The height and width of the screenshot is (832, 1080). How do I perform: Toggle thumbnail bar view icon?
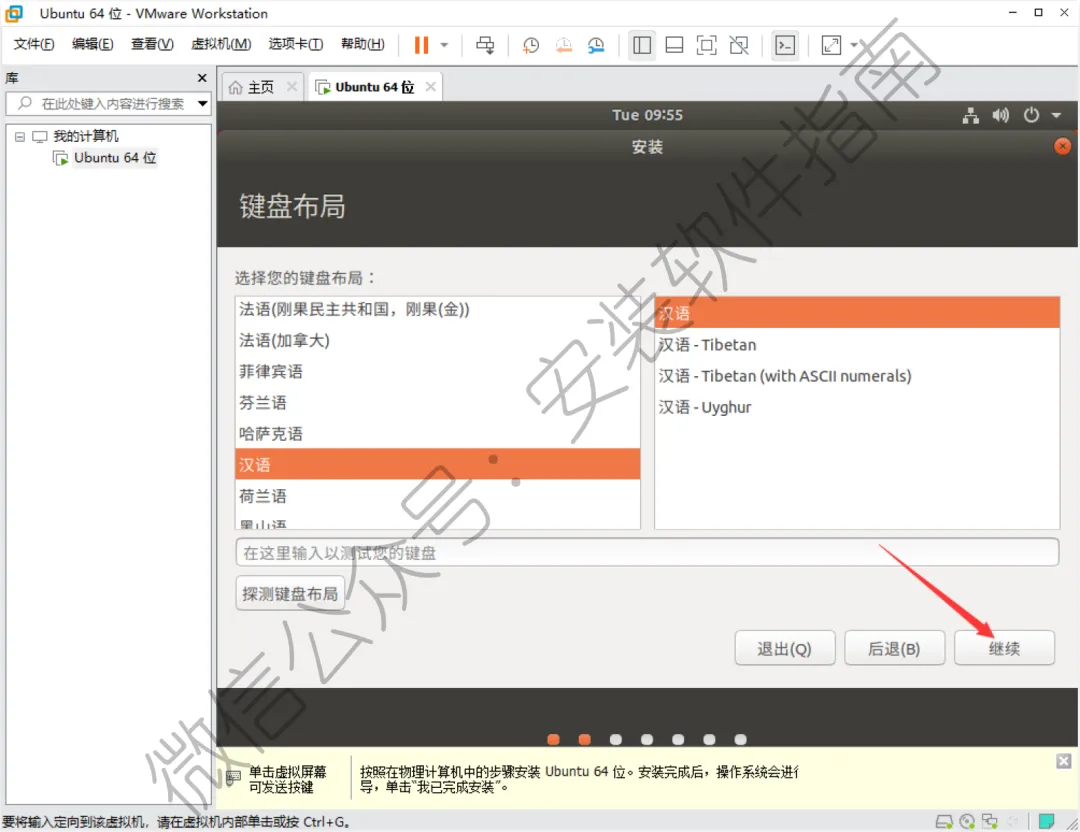pyautogui.click(x=674, y=45)
